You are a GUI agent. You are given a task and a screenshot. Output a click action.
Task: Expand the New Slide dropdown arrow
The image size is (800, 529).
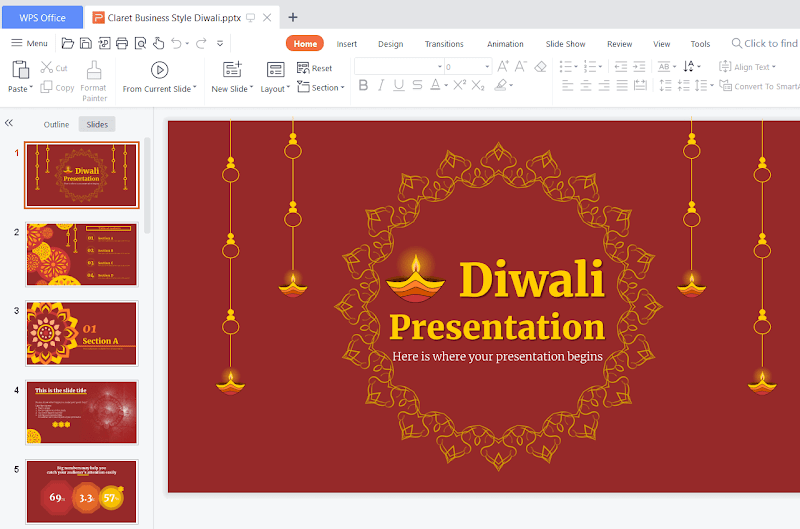pos(252,88)
